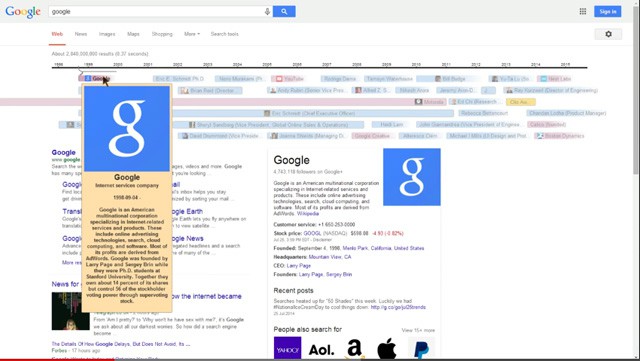This screenshot has height=361, width=640.
Task: Open the Mountain View, CA headquarters link
Action: click(x=330, y=257)
